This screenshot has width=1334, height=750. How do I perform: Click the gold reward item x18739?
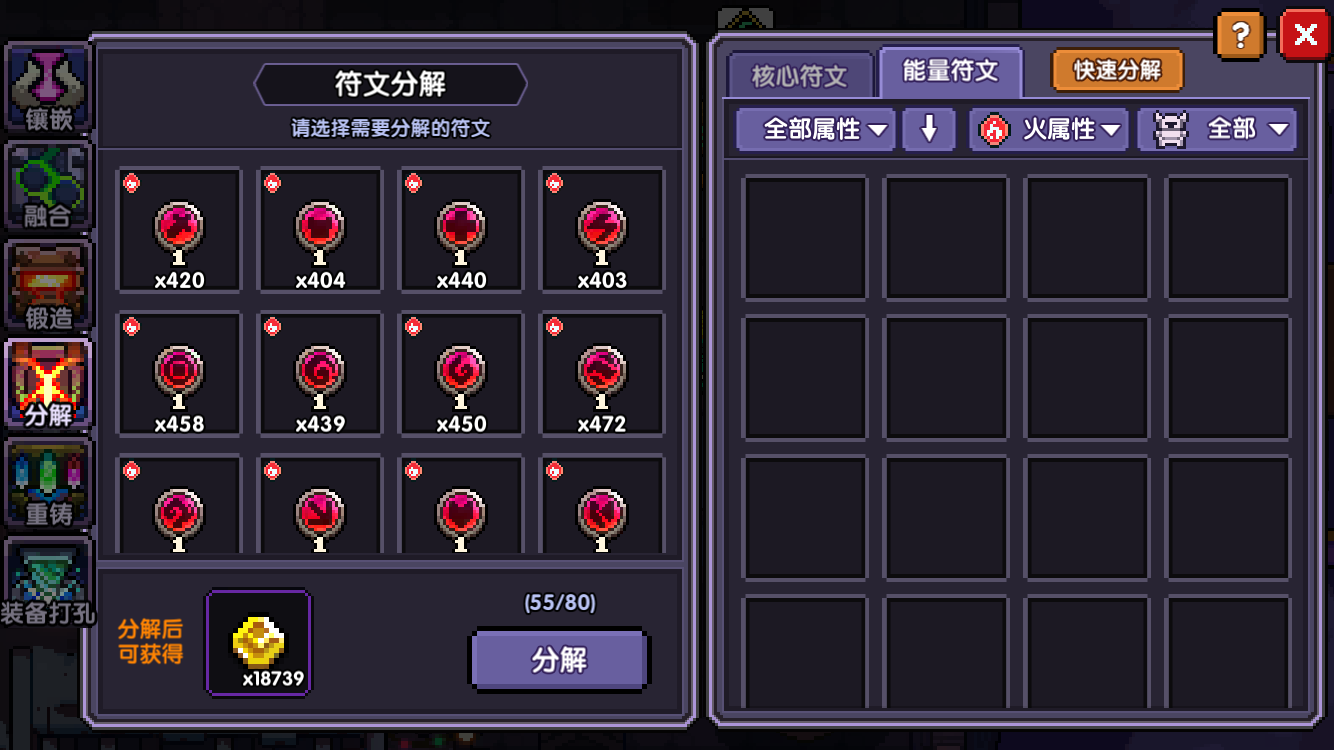coord(259,642)
